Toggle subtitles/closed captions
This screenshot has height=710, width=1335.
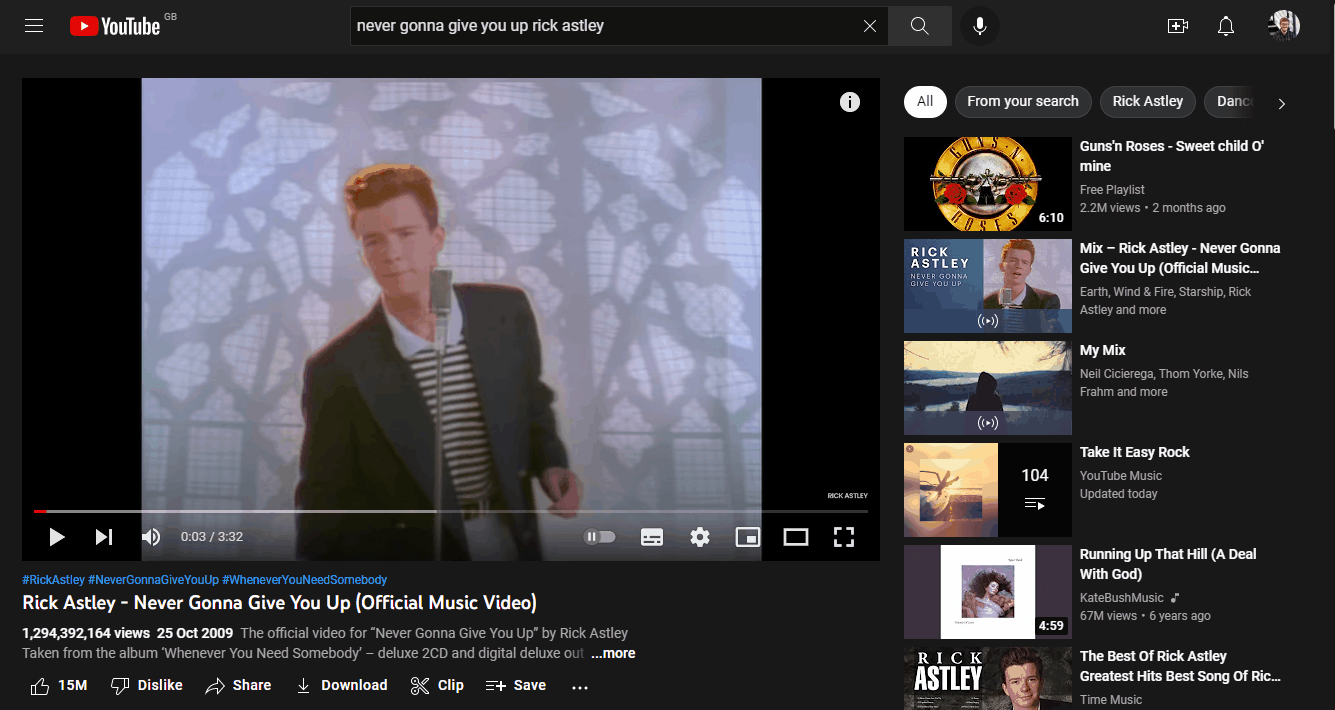652,537
